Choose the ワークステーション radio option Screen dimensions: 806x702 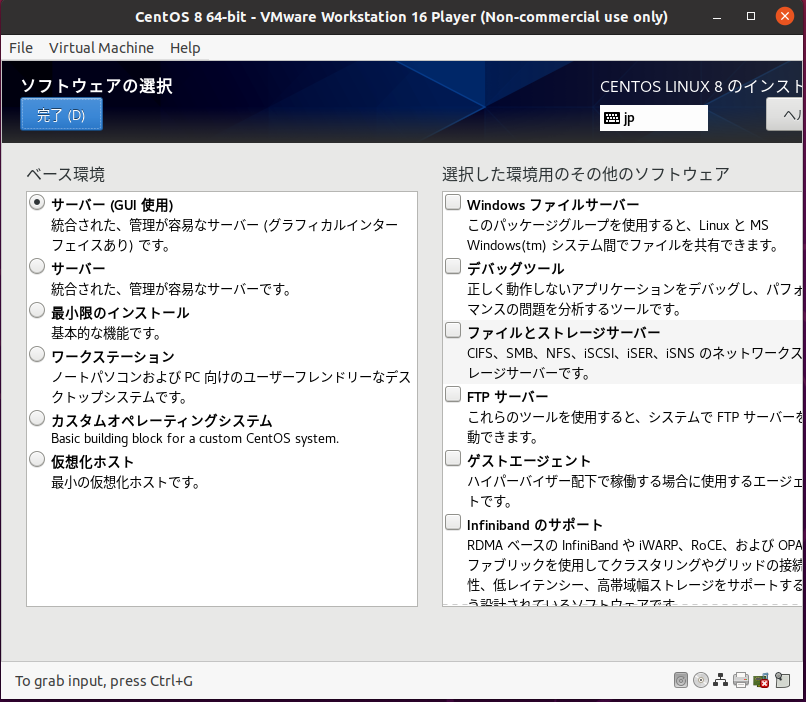[37, 355]
